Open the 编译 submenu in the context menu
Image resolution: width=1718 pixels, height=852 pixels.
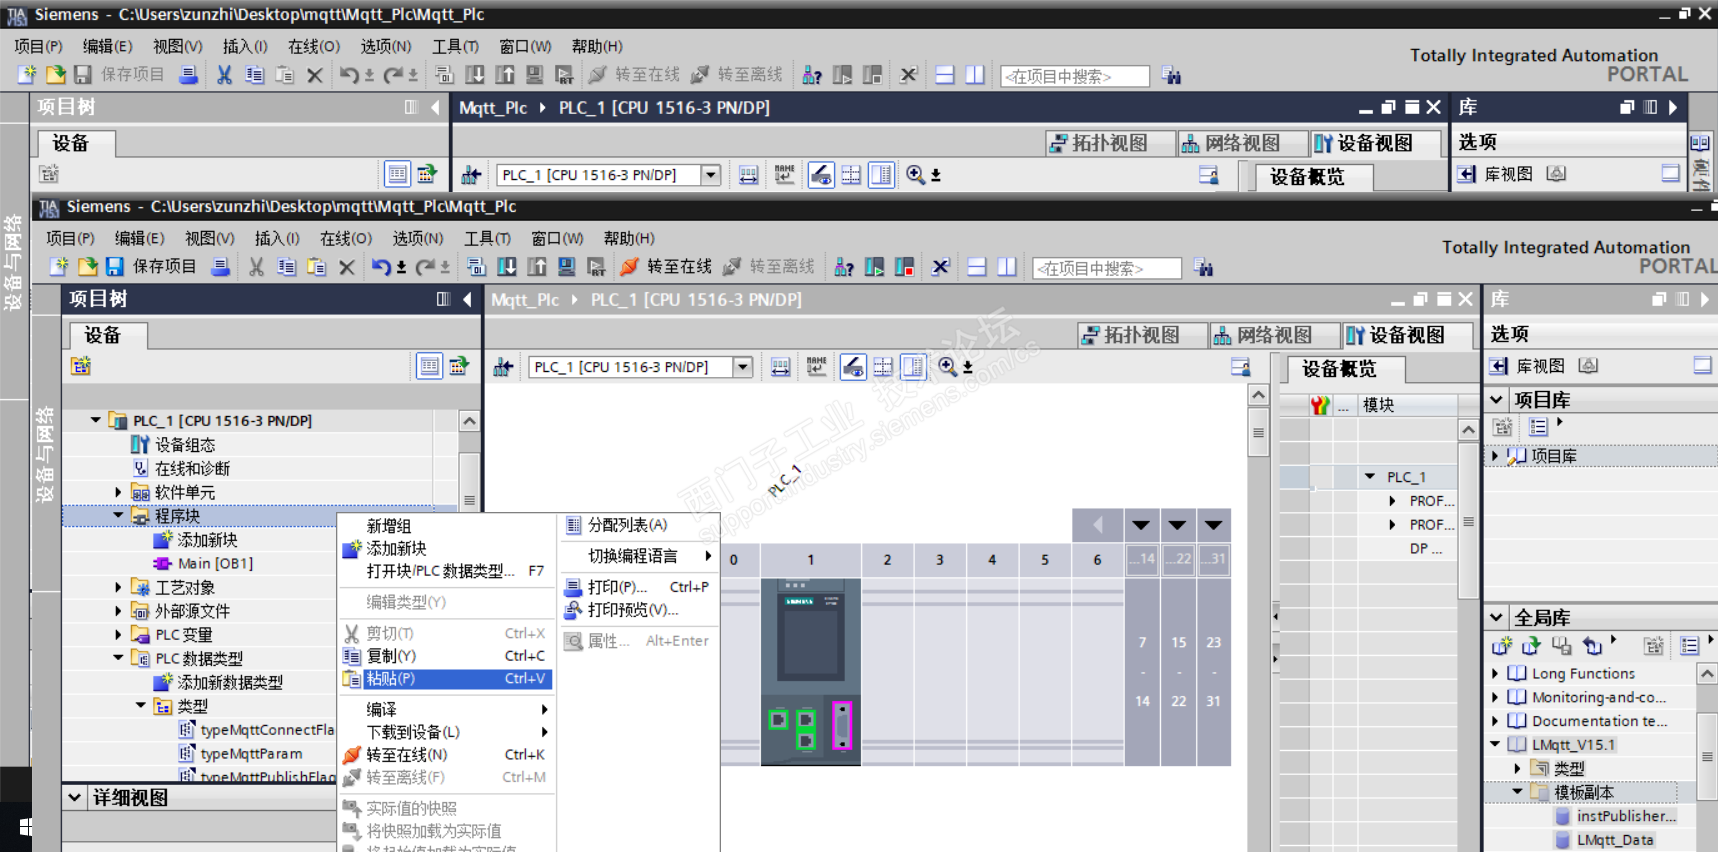click(445, 709)
